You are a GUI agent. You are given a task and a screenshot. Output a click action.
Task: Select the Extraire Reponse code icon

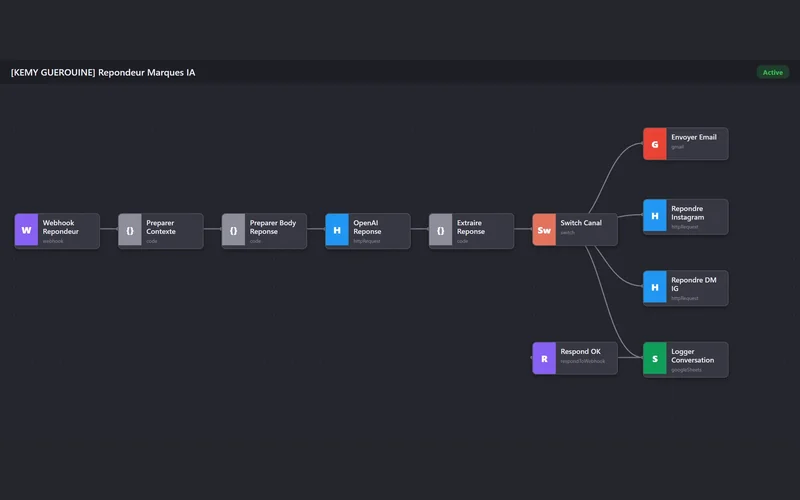pyautogui.click(x=441, y=230)
